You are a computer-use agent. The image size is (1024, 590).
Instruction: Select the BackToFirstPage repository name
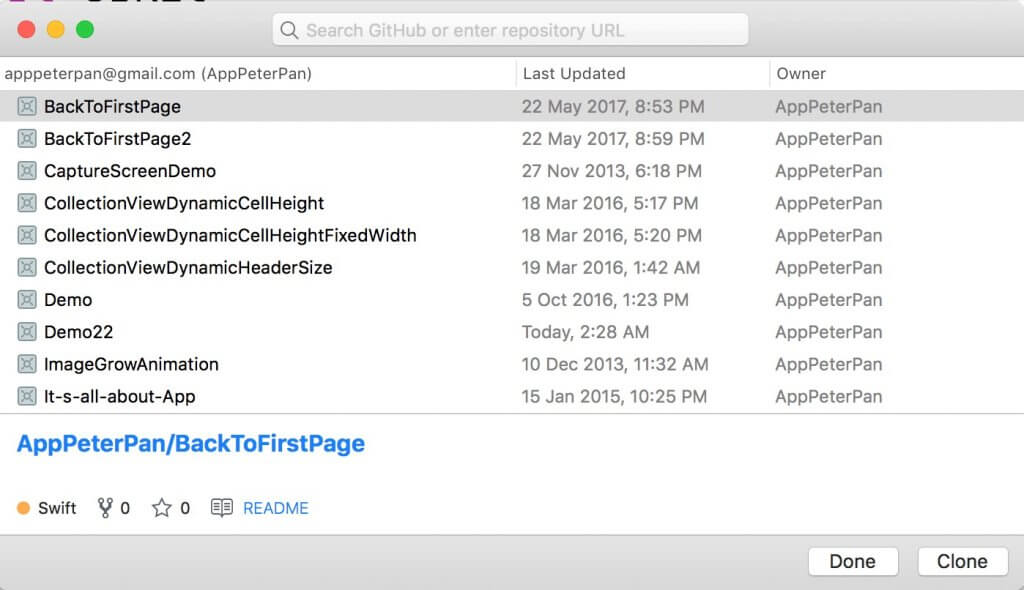[112, 107]
